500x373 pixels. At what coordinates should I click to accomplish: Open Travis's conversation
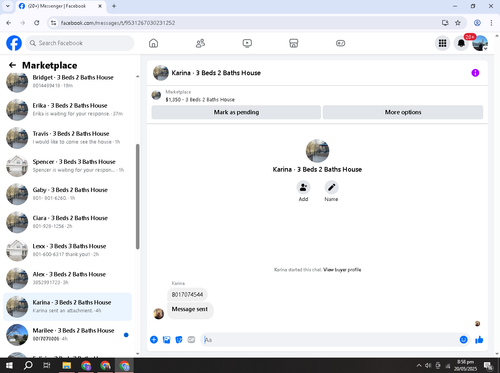(68, 138)
